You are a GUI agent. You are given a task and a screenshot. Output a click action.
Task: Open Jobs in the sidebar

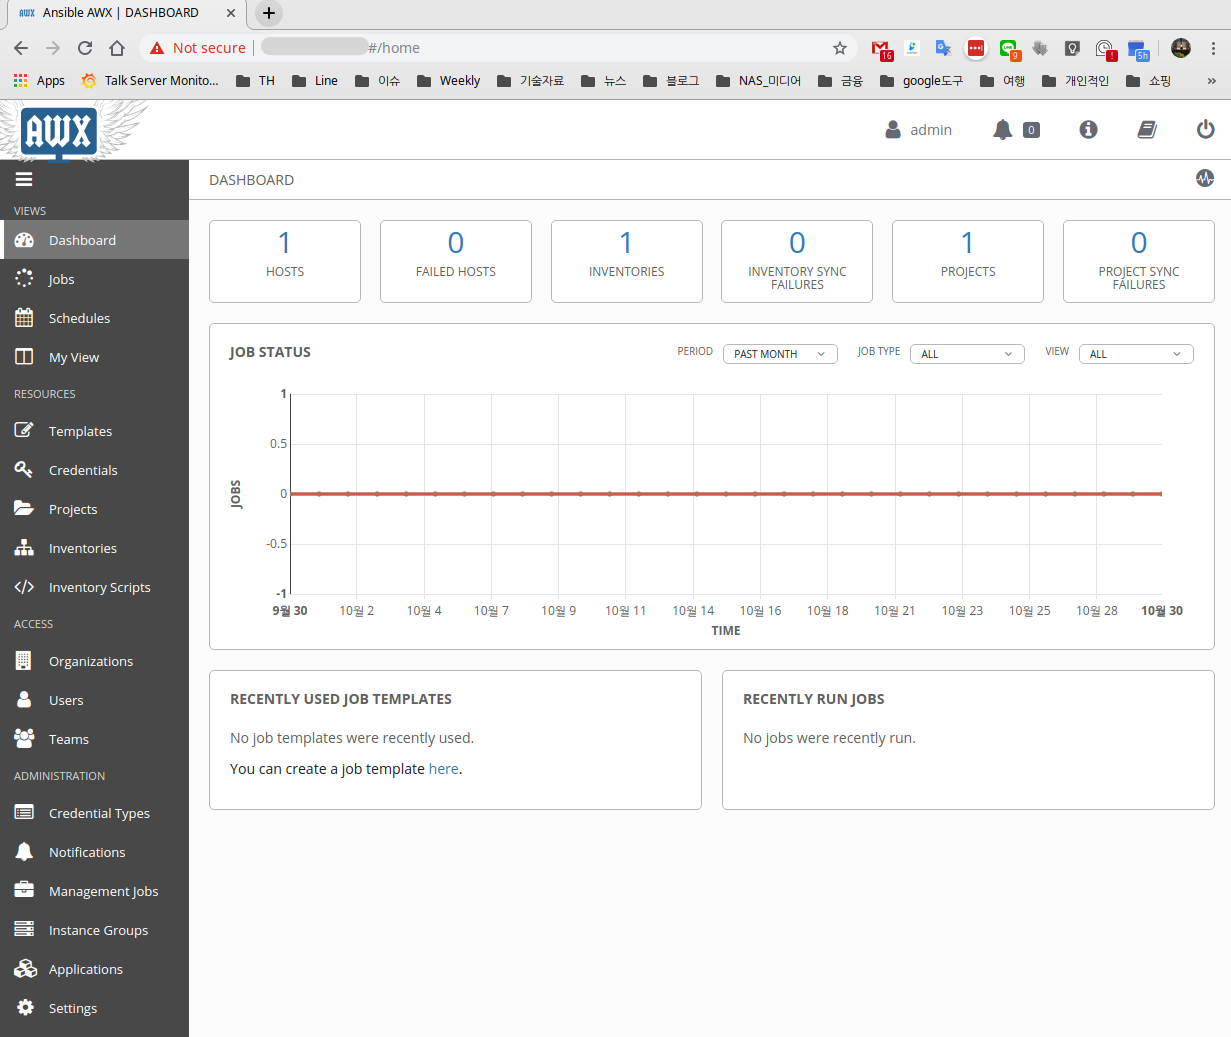(94, 279)
